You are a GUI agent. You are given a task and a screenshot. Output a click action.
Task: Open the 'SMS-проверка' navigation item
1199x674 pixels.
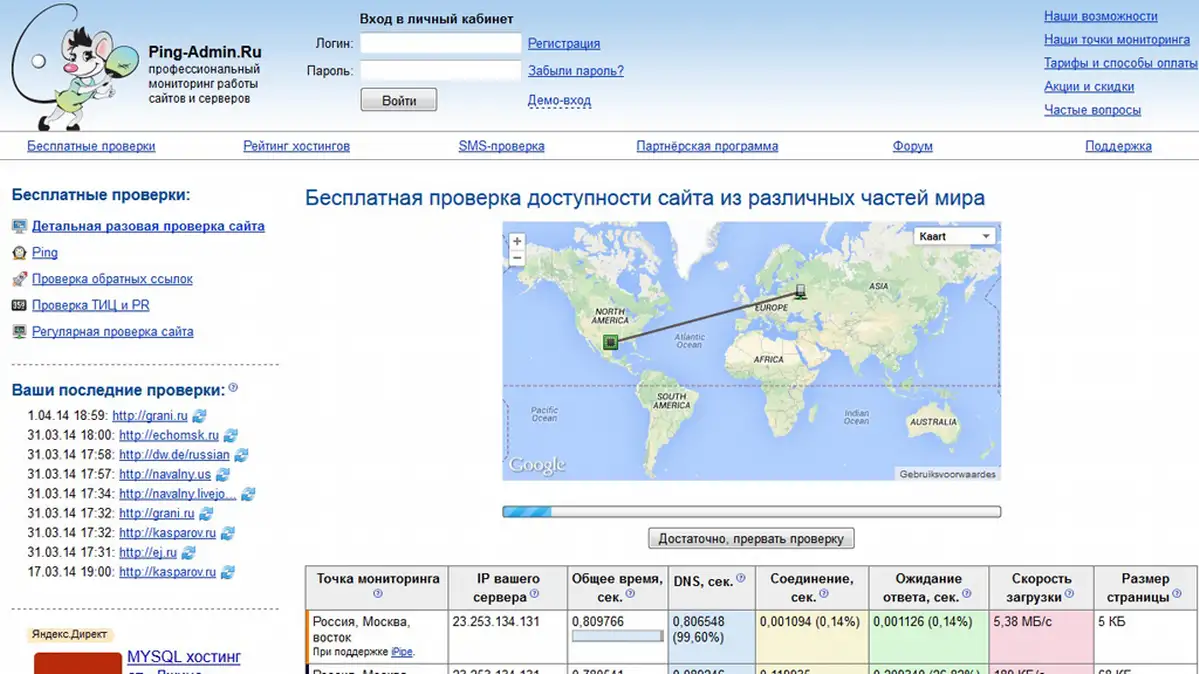click(x=501, y=146)
